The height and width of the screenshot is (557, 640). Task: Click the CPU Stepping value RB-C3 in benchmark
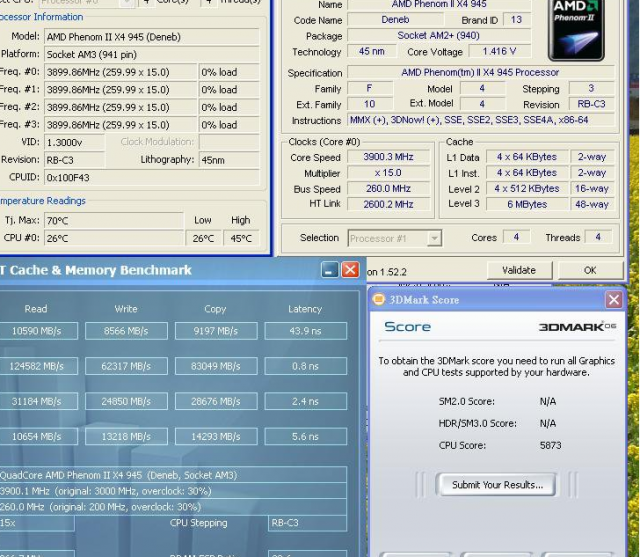coord(307,523)
